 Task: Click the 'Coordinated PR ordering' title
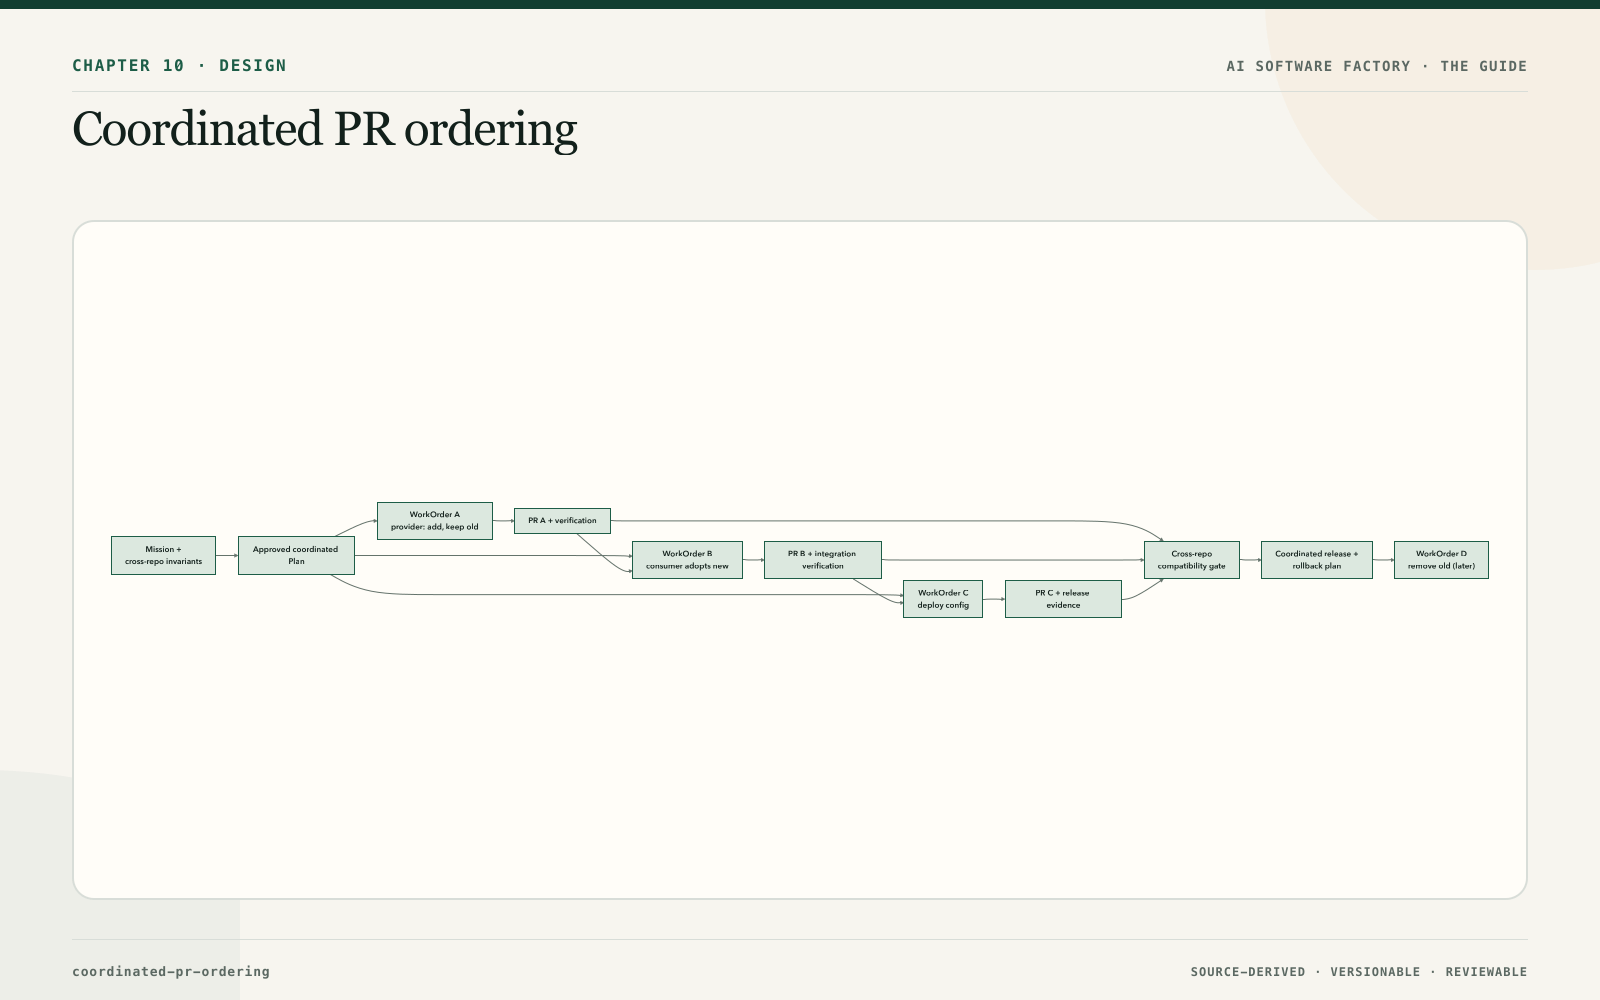click(325, 130)
